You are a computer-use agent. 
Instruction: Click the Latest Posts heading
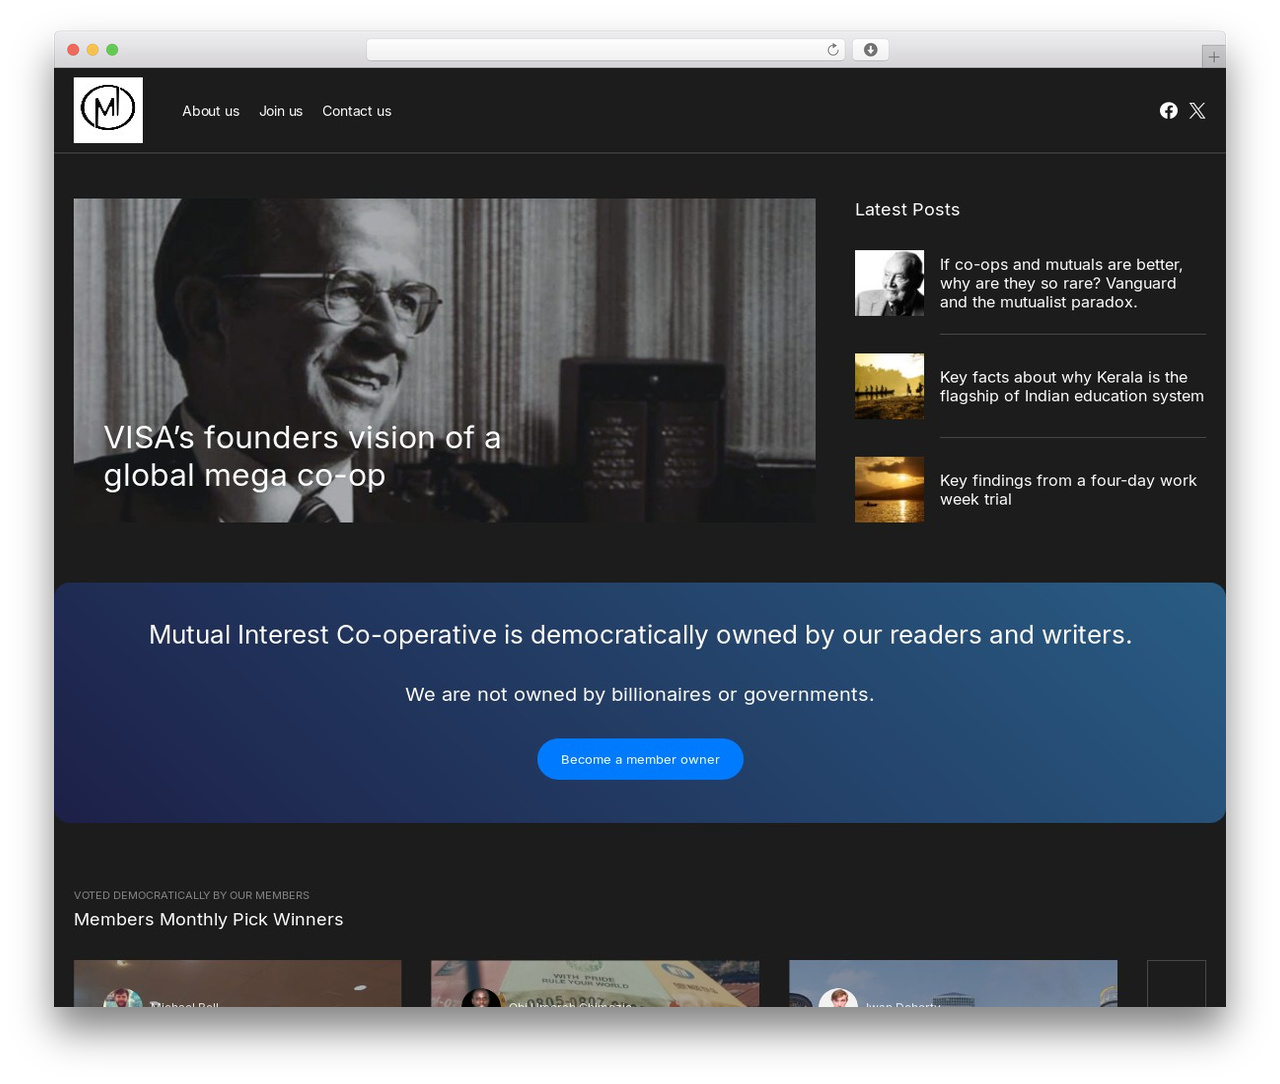pyautogui.click(x=907, y=209)
